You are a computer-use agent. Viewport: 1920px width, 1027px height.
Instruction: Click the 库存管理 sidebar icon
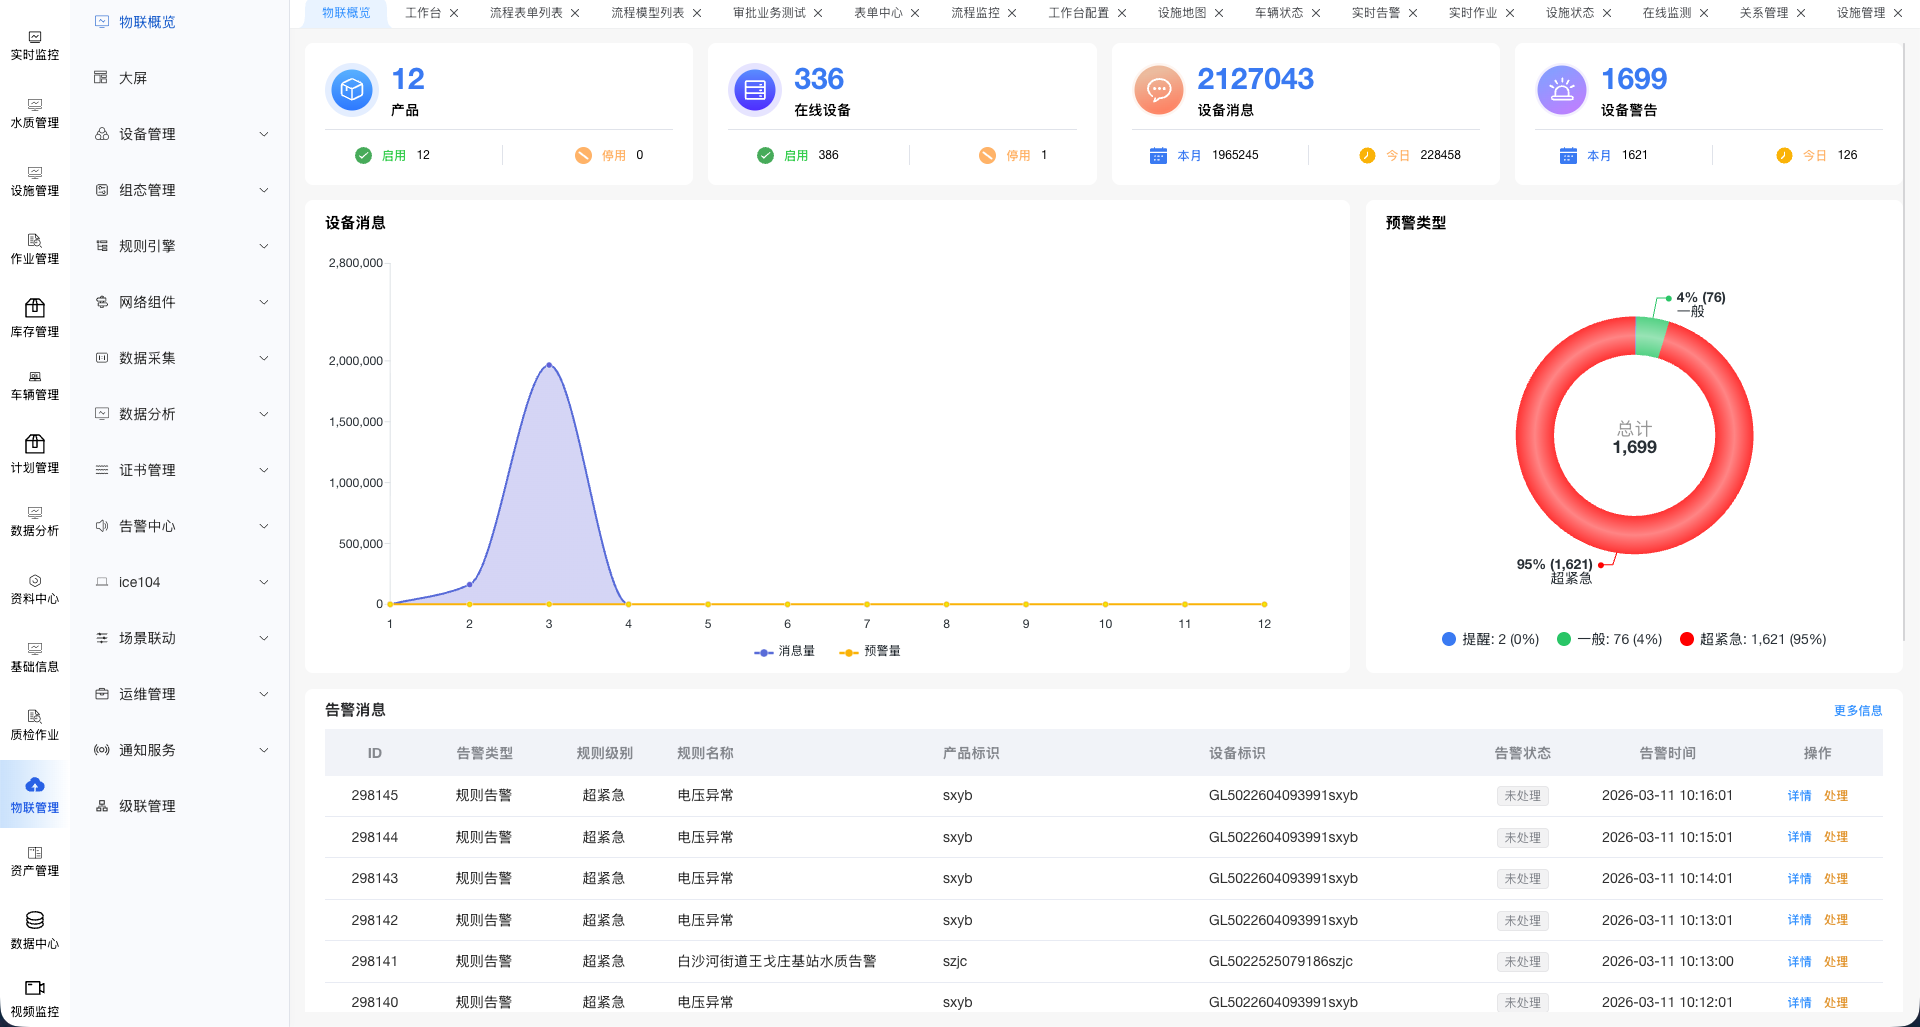pos(34,318)
